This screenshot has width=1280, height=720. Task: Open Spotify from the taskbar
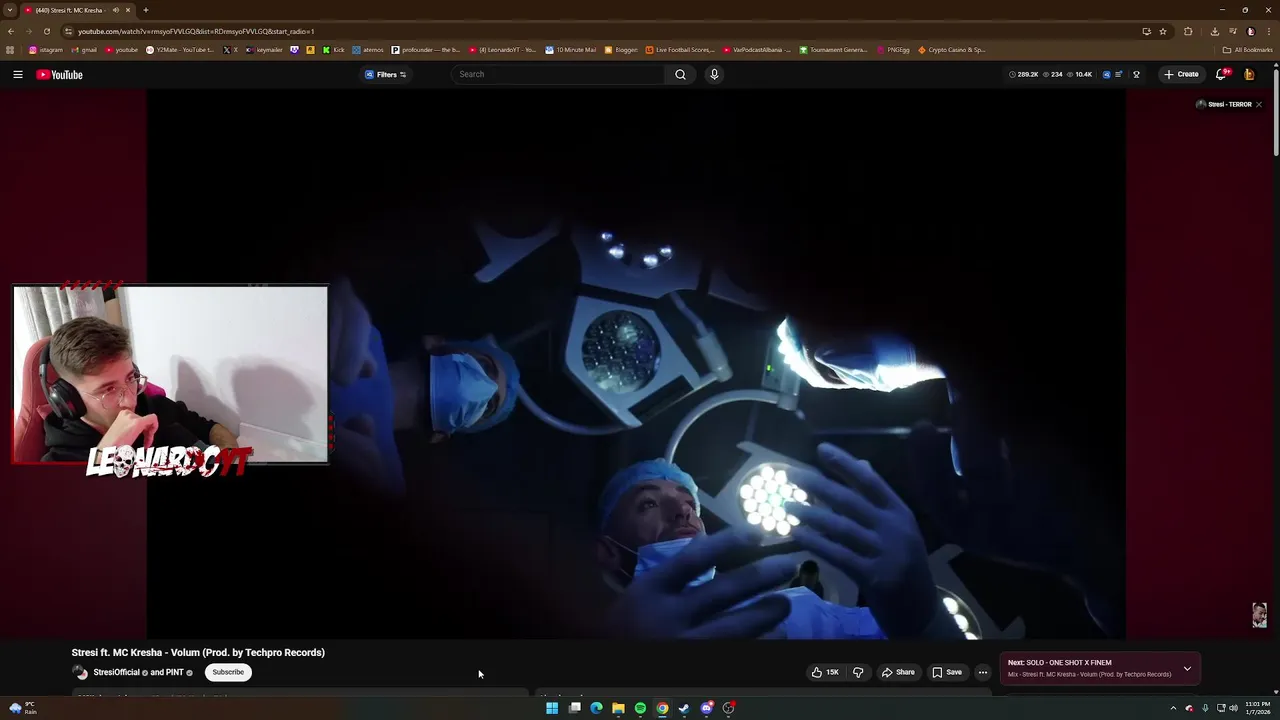640,708
